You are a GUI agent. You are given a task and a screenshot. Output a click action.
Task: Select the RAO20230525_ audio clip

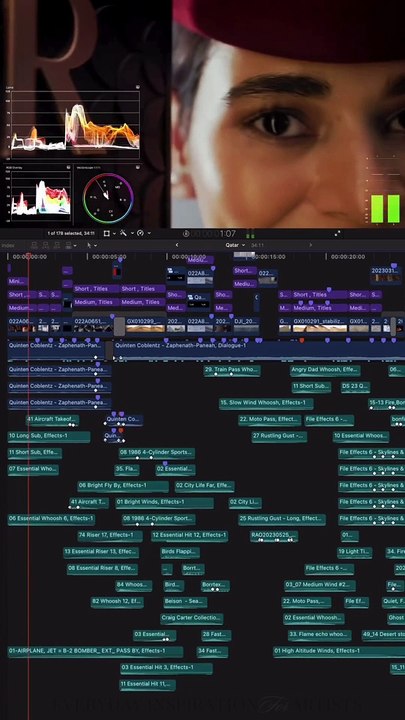(274, 536)
